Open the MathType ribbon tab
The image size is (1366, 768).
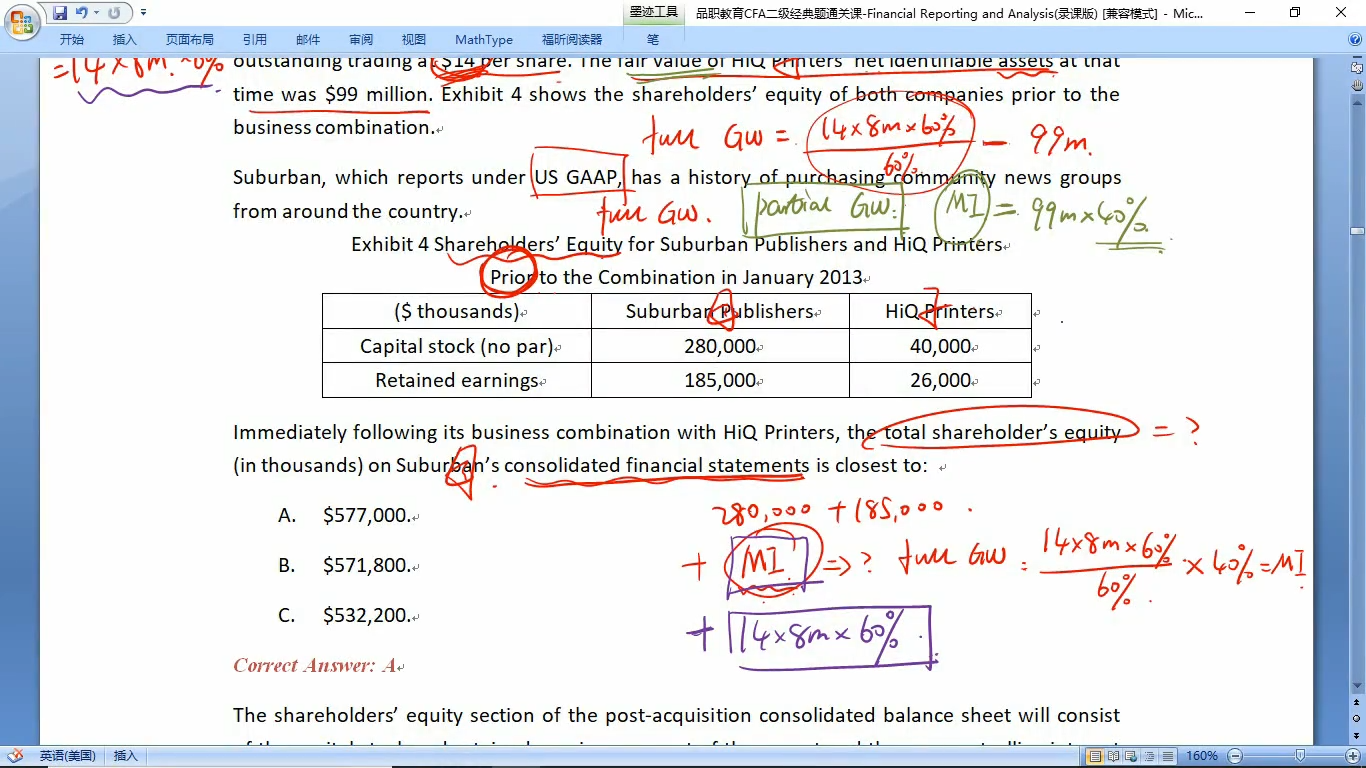pos(484,40)
